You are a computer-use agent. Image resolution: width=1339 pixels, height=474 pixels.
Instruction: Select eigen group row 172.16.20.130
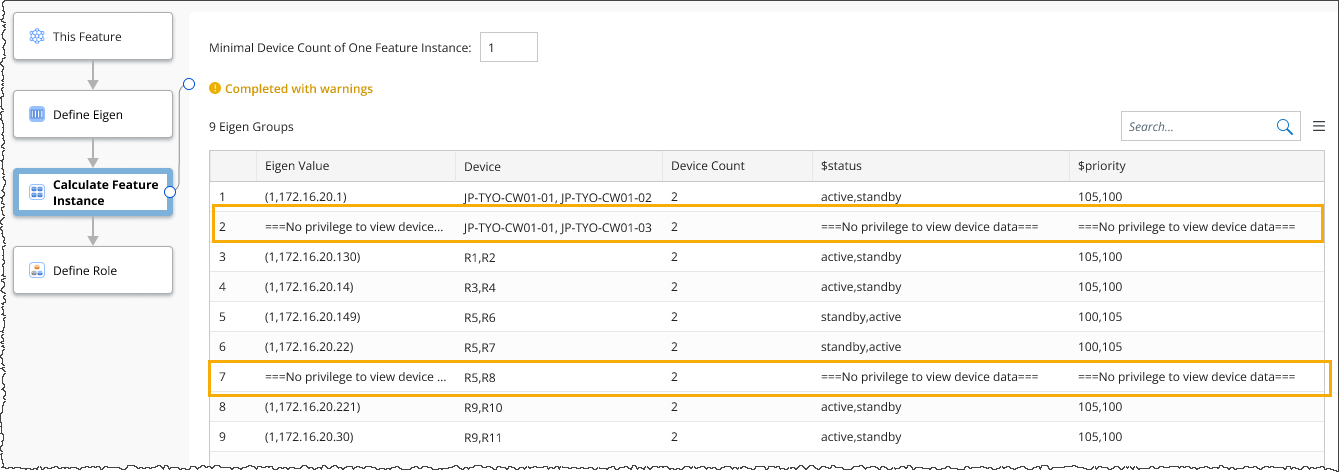(312, 257)
